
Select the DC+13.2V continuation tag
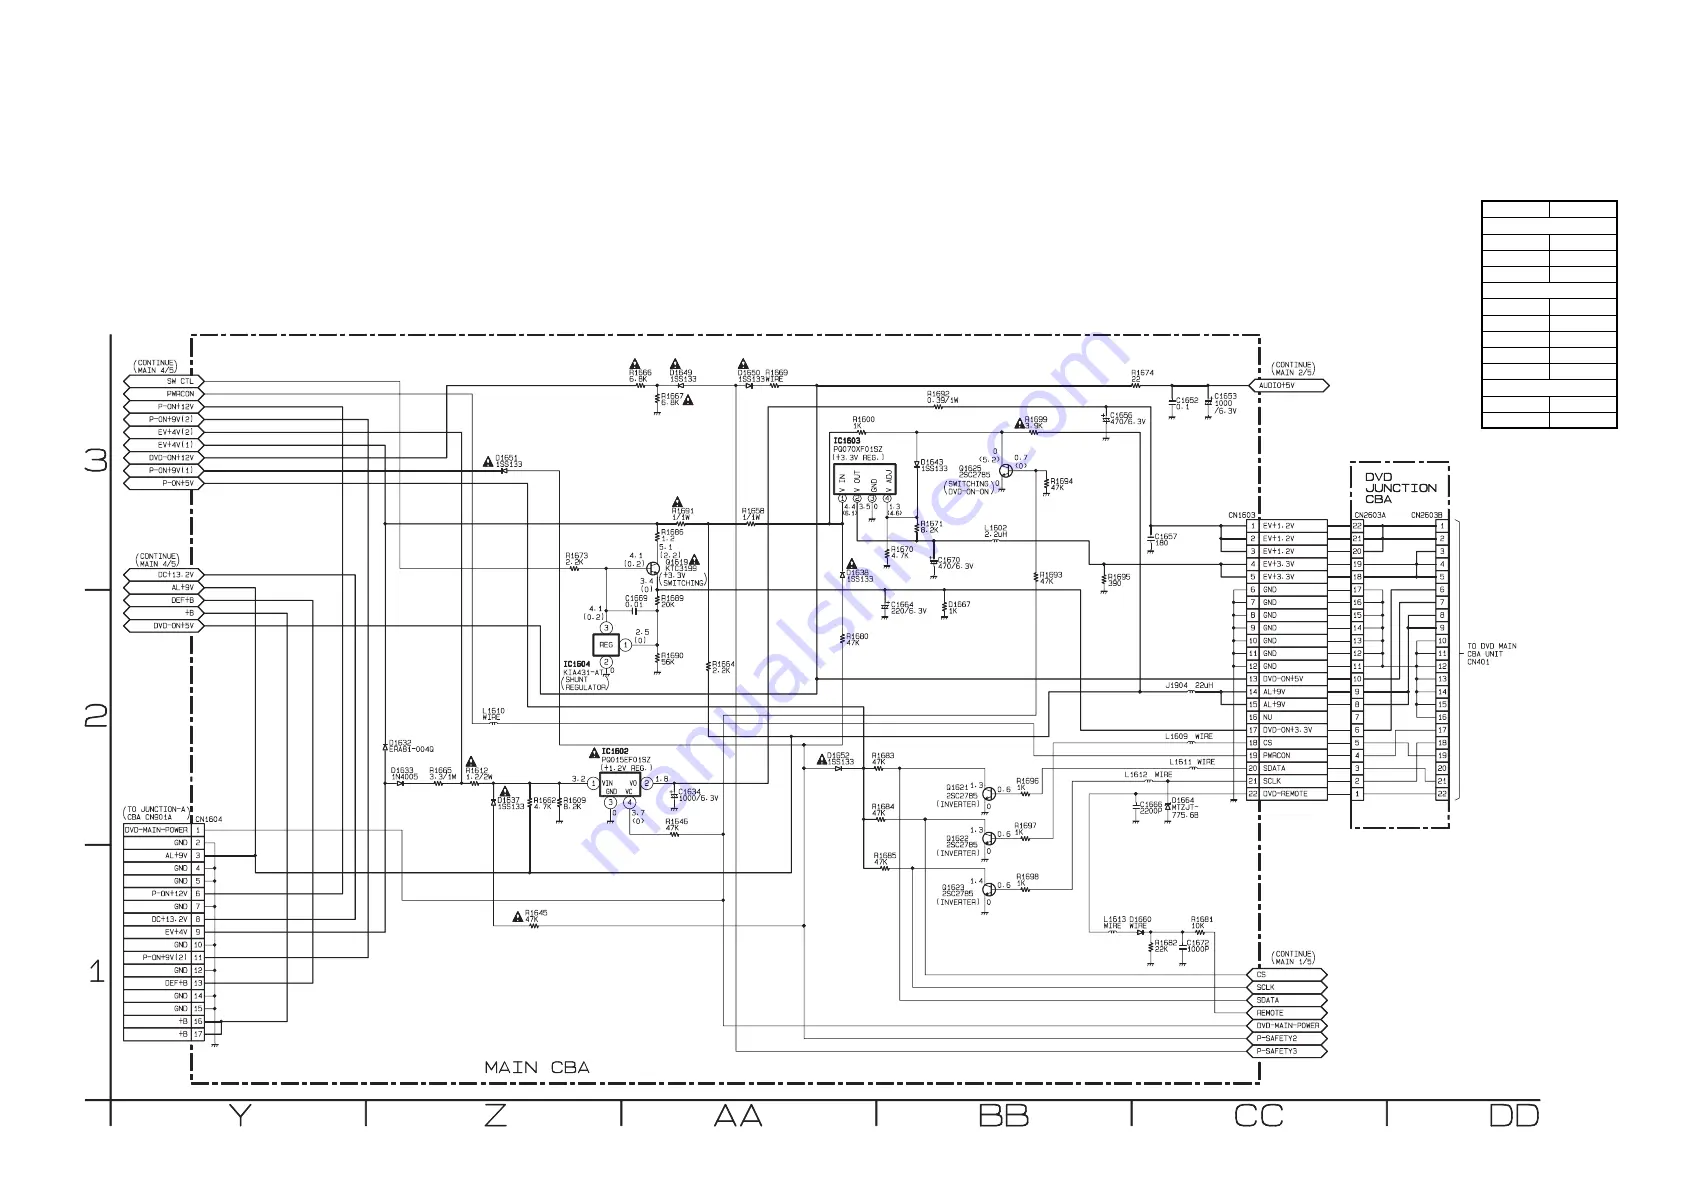point(164,575)
